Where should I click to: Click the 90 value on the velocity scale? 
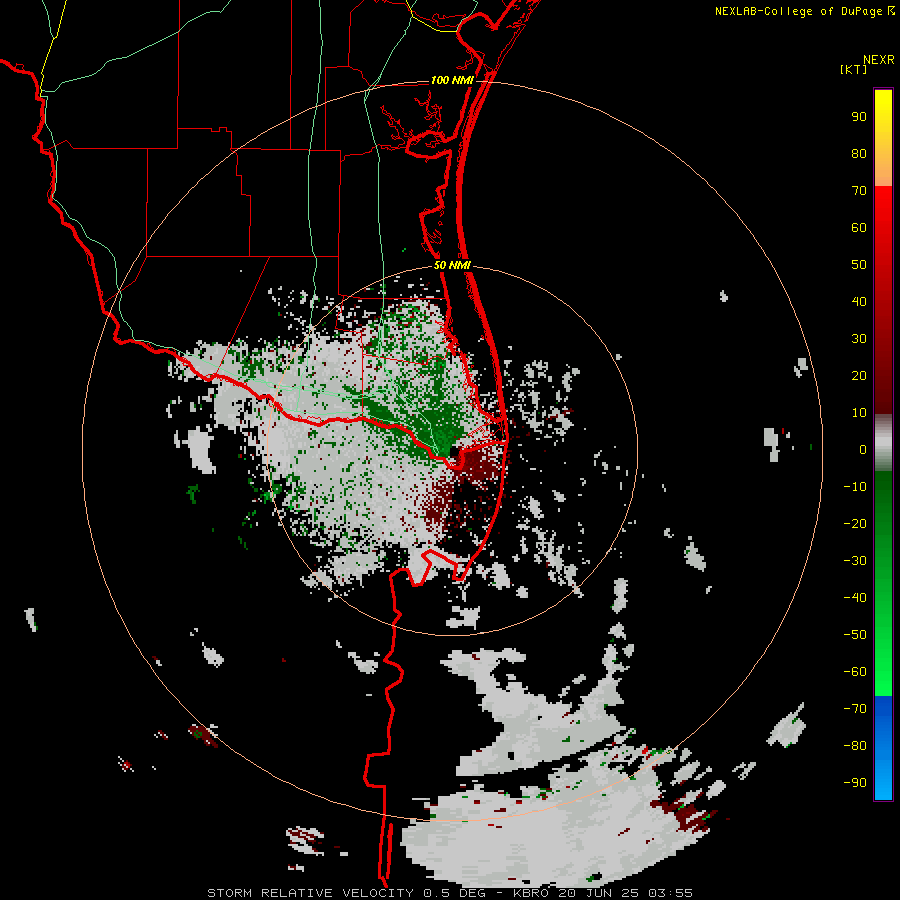tap(859, 117)
